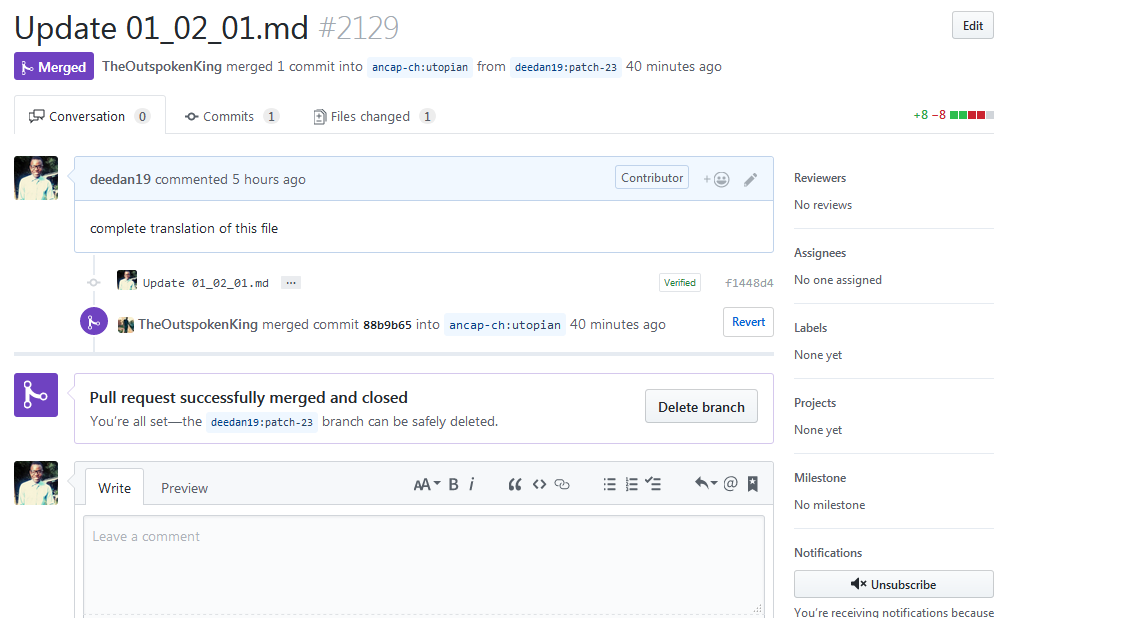The height and width of the screenshot is (618, 1127).
Task: Click the Edit title button
Action: (972, 26)
